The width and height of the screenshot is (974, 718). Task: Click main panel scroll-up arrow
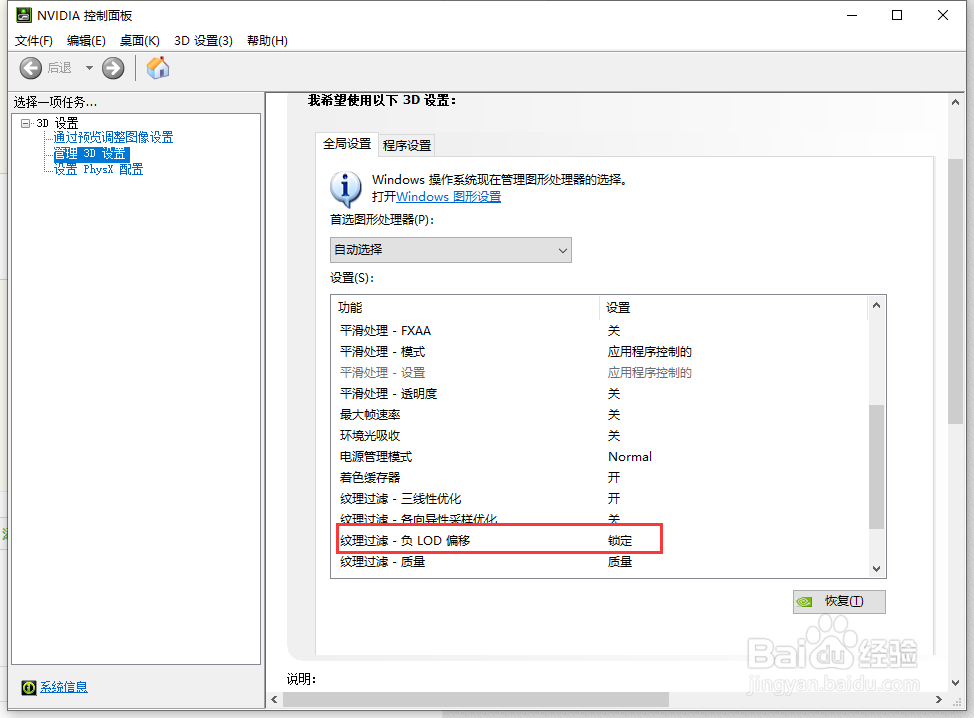click(x=955, y=102)
